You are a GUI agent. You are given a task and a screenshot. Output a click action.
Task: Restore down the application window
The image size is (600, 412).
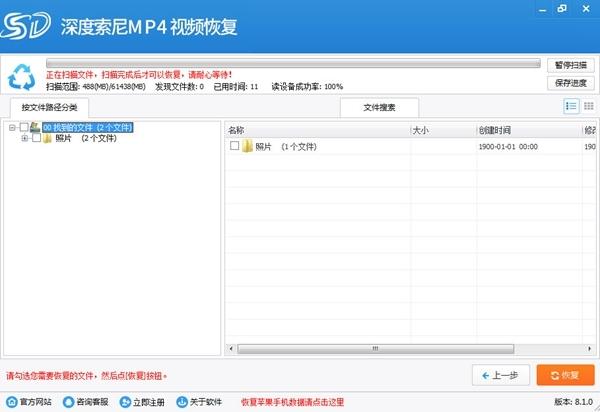tap(562, 8)
